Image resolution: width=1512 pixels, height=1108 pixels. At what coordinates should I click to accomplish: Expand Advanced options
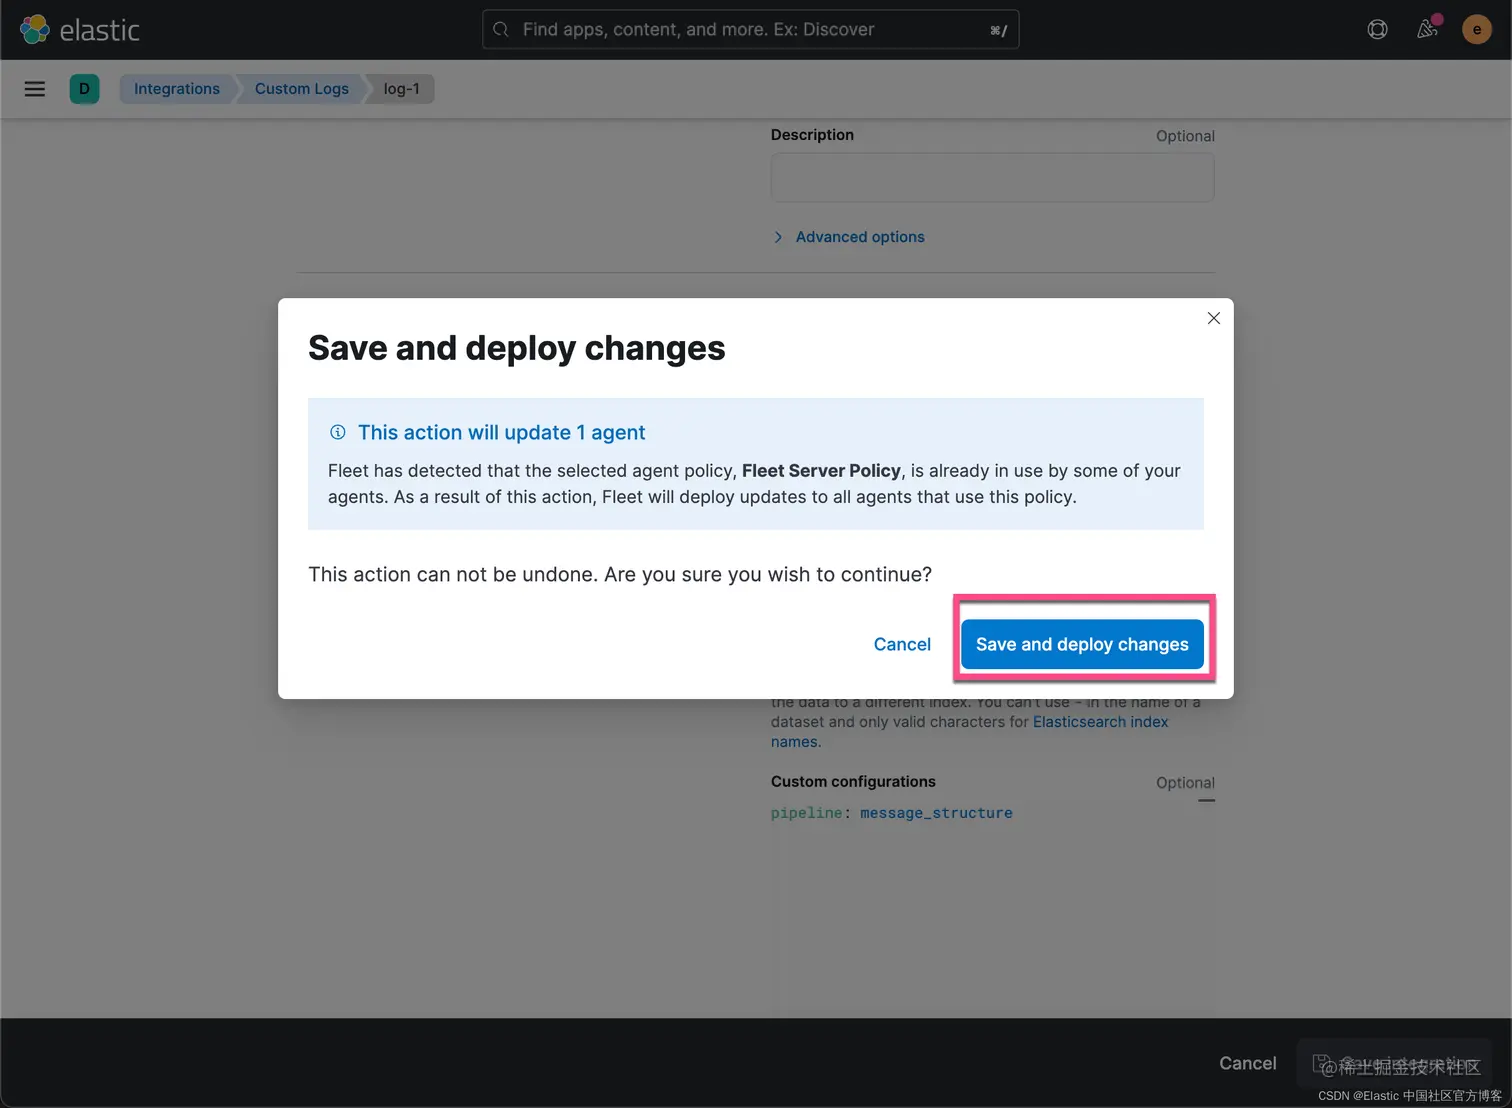(x=849, y=237)
